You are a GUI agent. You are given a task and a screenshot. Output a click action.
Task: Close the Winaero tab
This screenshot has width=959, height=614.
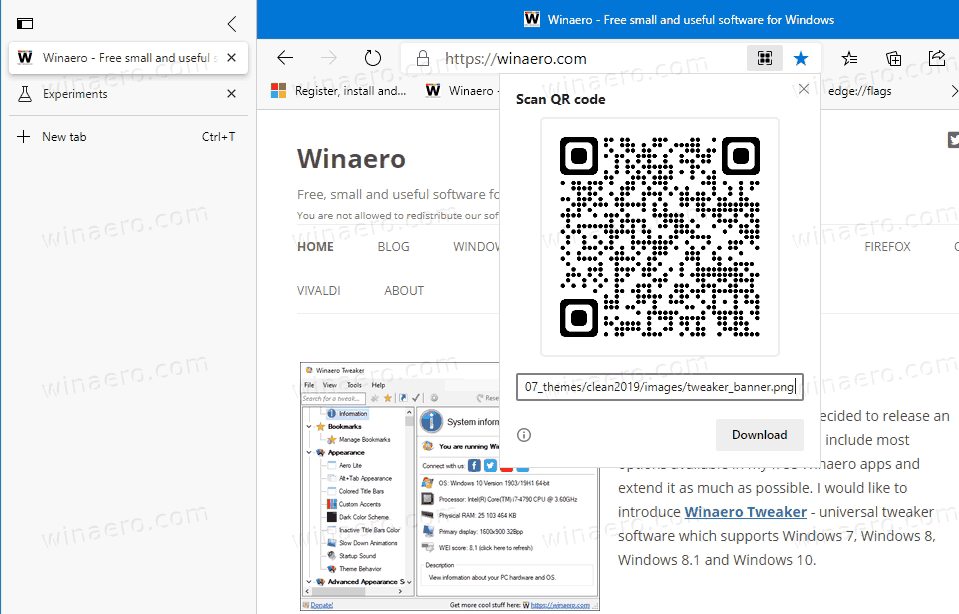click(x=231, y=57)
